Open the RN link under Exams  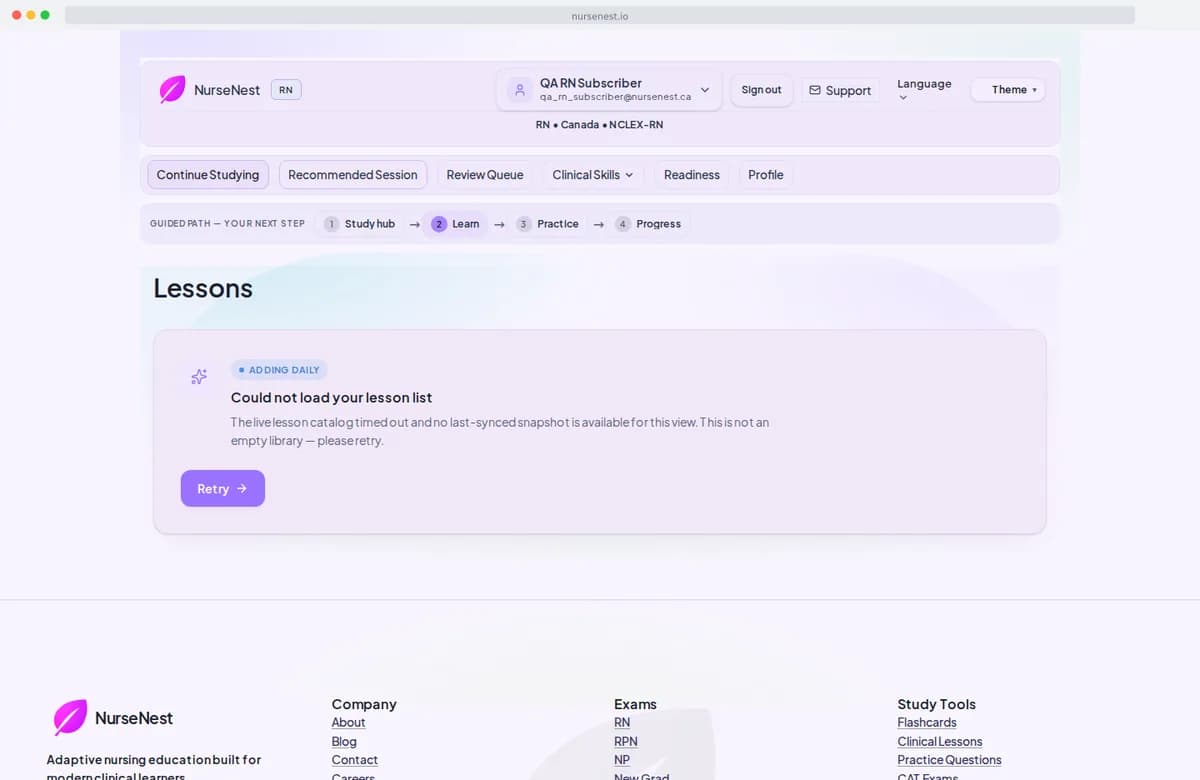[622, 723]
